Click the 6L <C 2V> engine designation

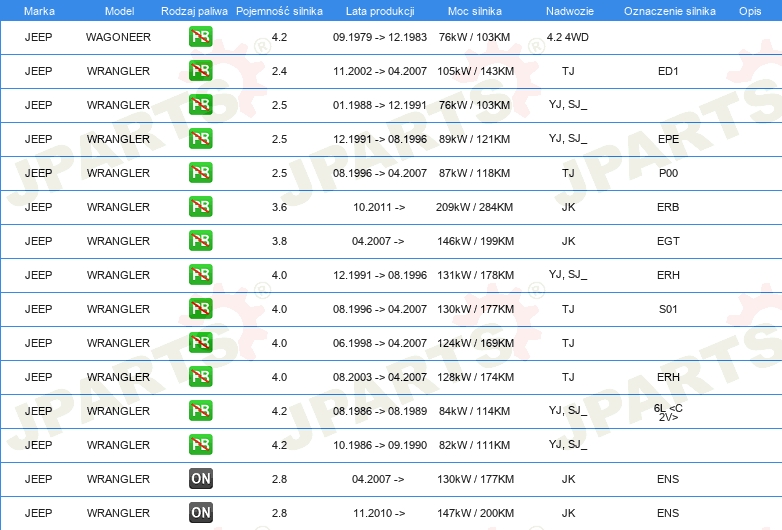pos(668,412)
